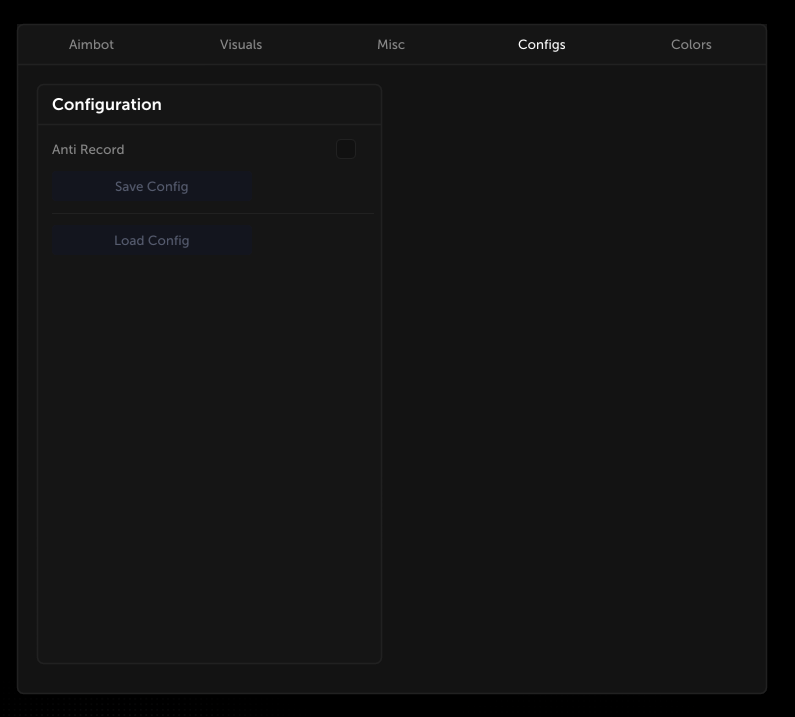
Task: Select the Misc tab
Action: [391, 45]
